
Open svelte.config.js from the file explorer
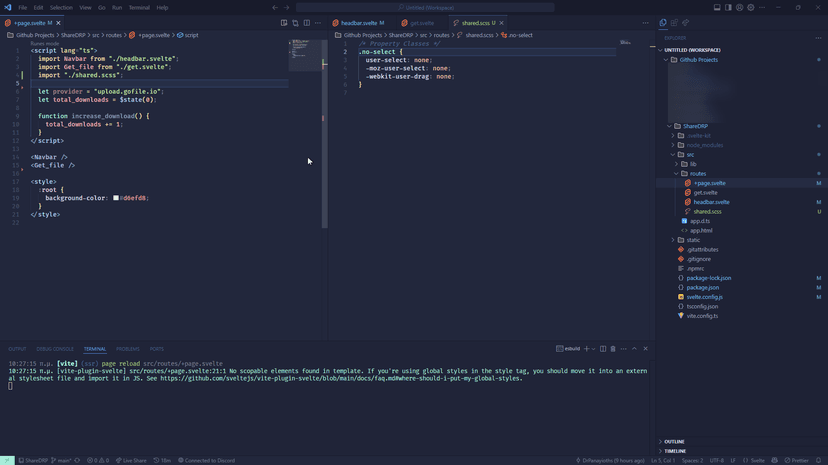(704, 297)
